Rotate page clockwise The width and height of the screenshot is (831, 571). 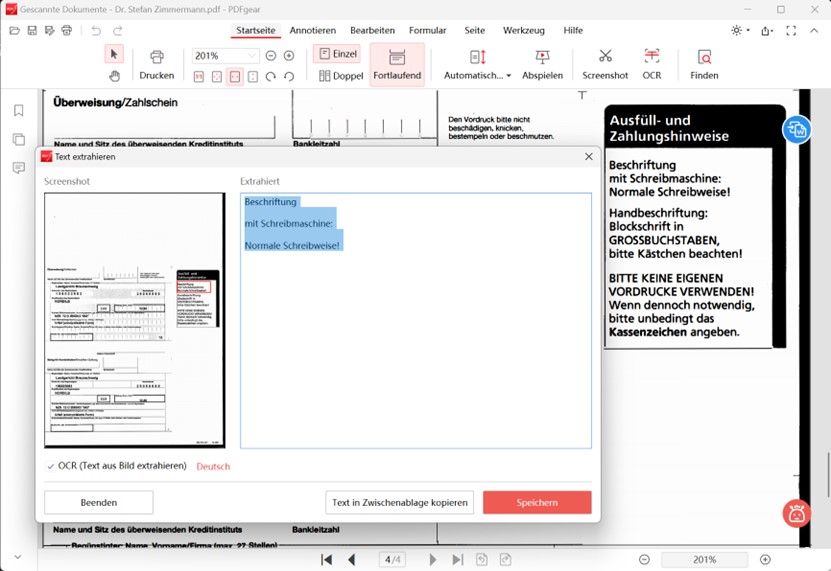coord(271,77)
